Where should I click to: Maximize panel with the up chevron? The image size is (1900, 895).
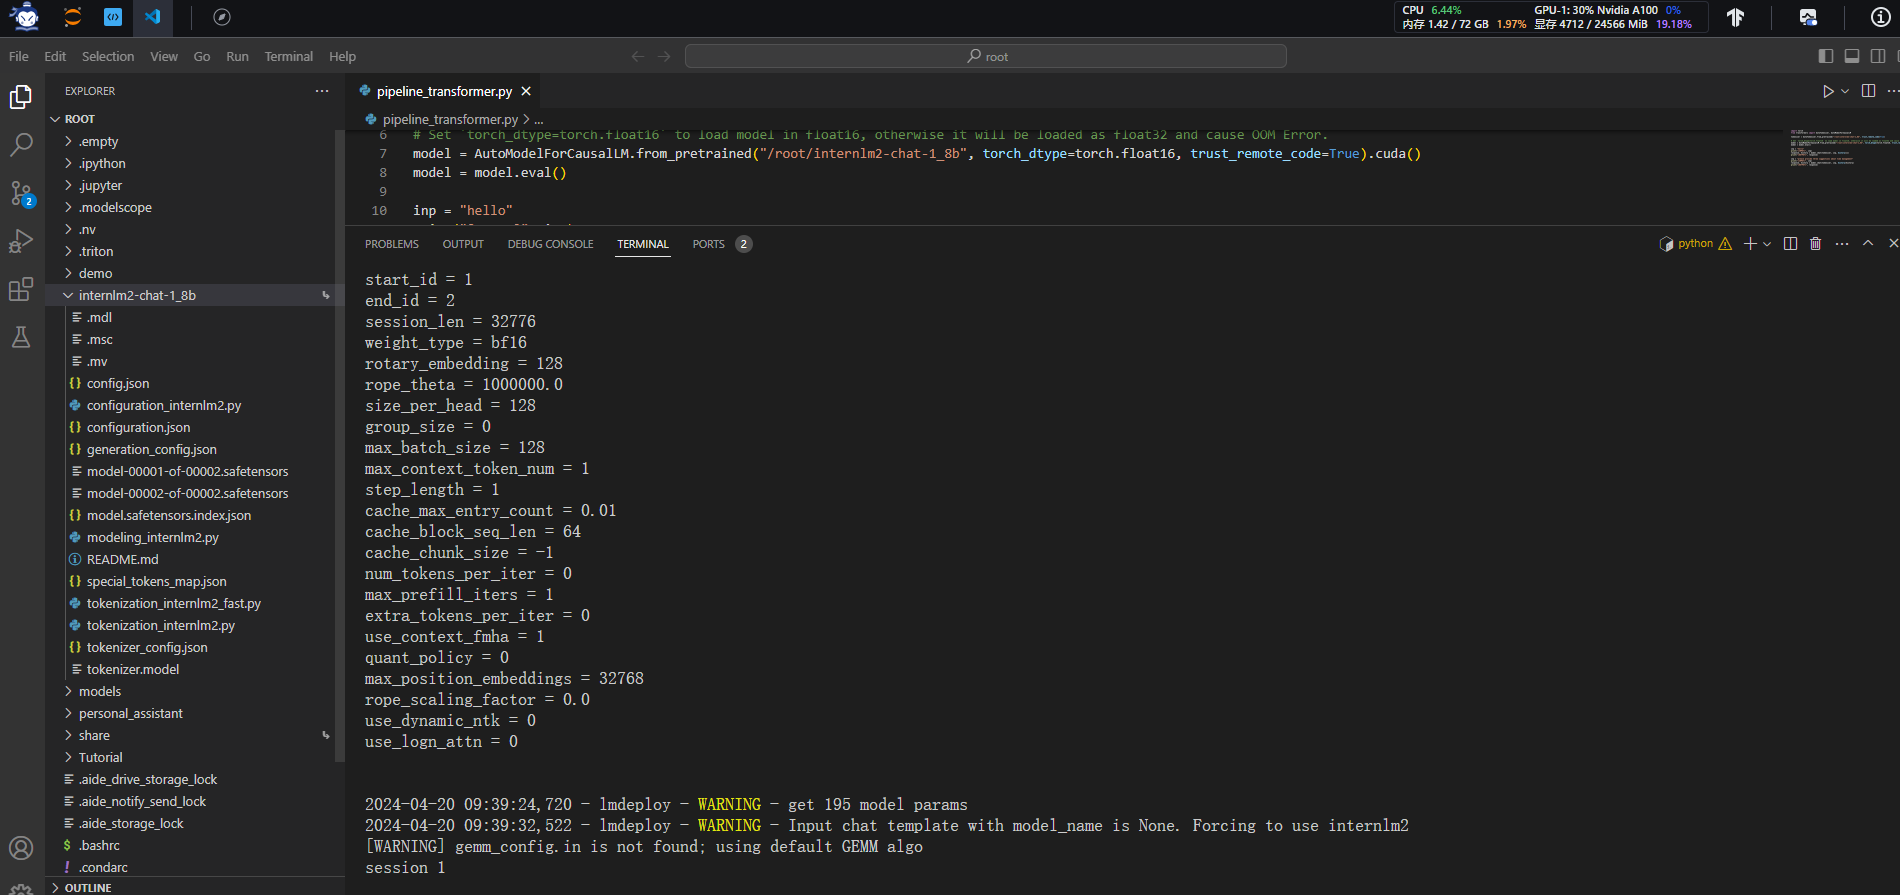[x=1868, y=244]
